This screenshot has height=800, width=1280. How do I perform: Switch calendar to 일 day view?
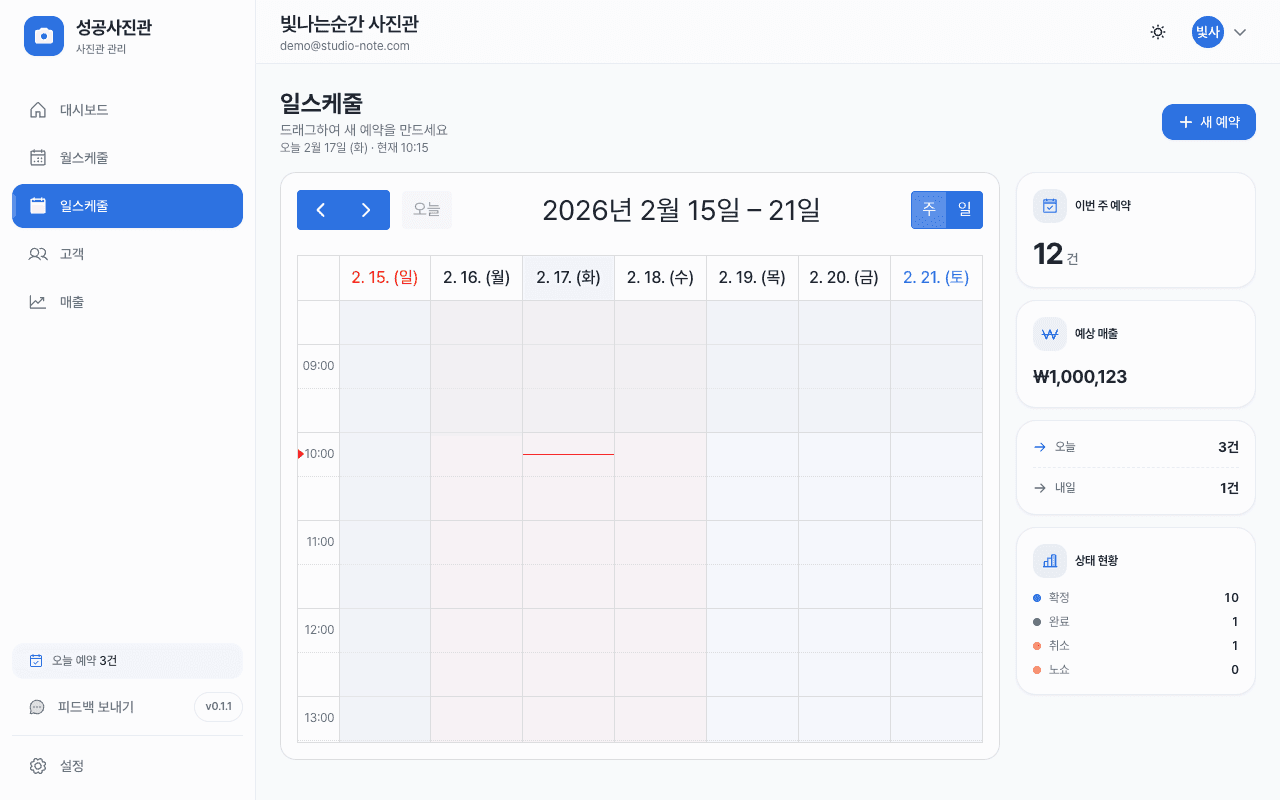point(965,210)
